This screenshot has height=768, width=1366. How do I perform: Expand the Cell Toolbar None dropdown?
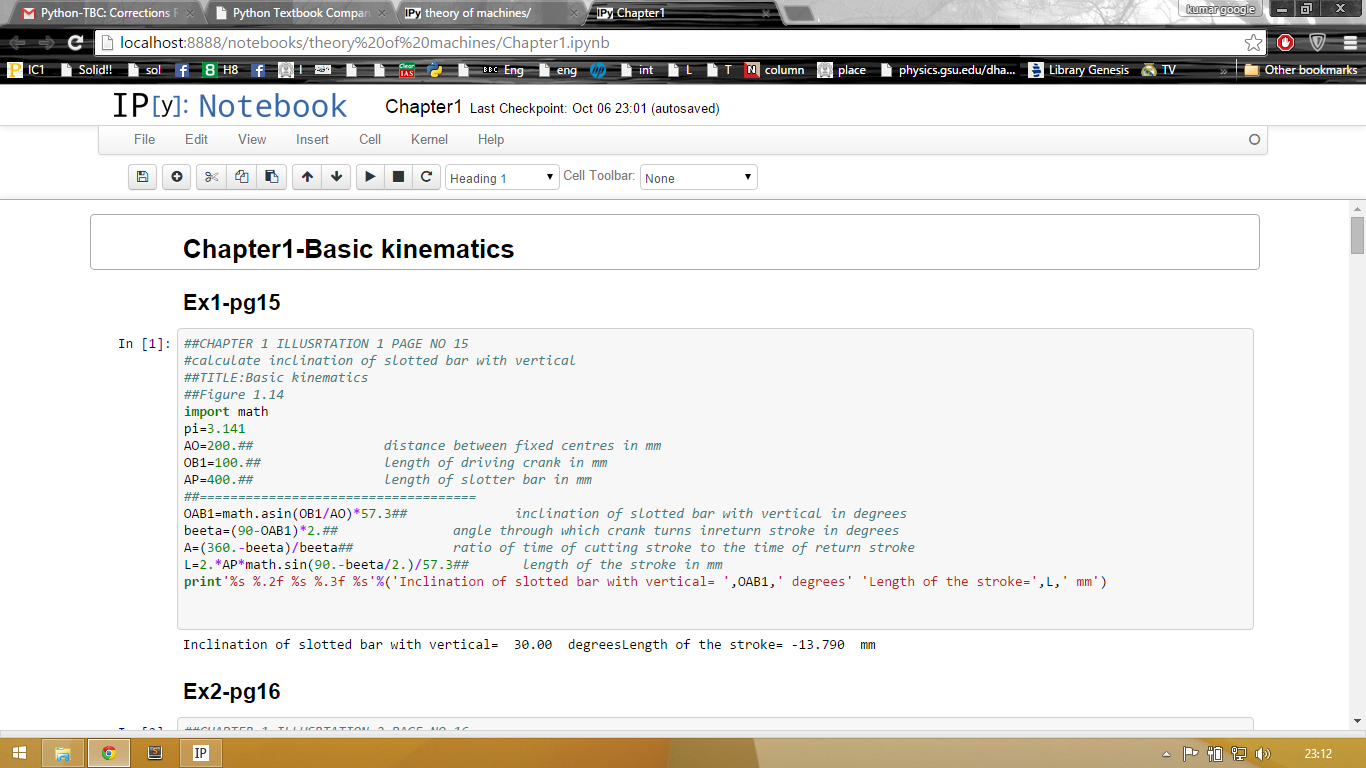[698, 178]
